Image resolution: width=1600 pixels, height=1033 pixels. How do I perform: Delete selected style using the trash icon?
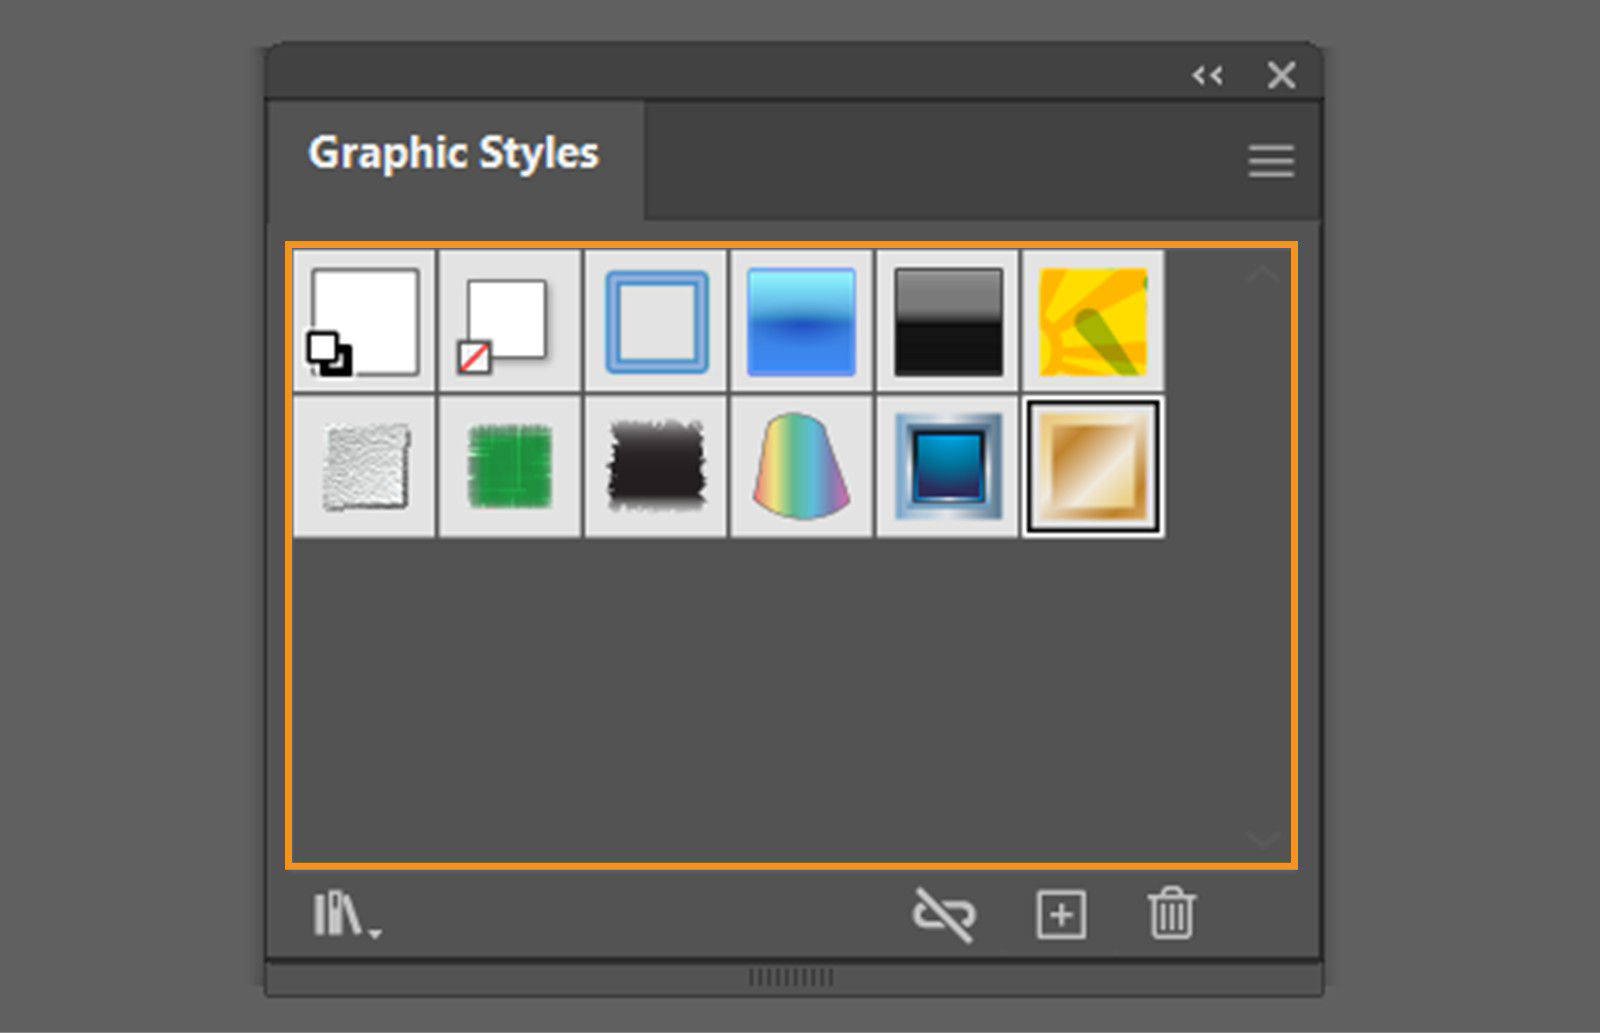pos(1172,913)
